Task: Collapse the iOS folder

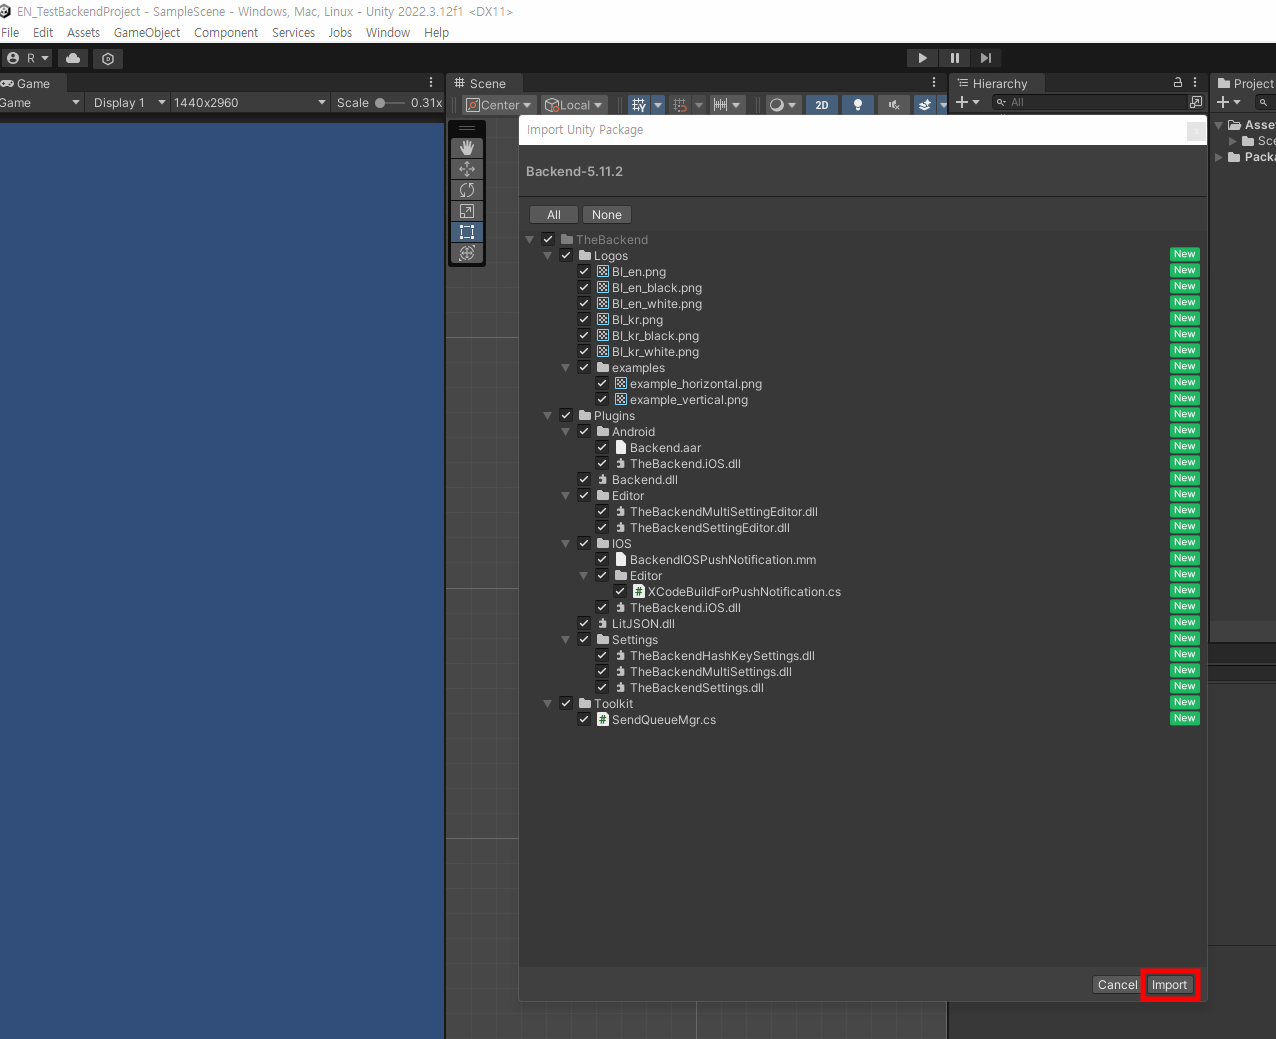Action: pyautogui.click(x=566, y=544)
